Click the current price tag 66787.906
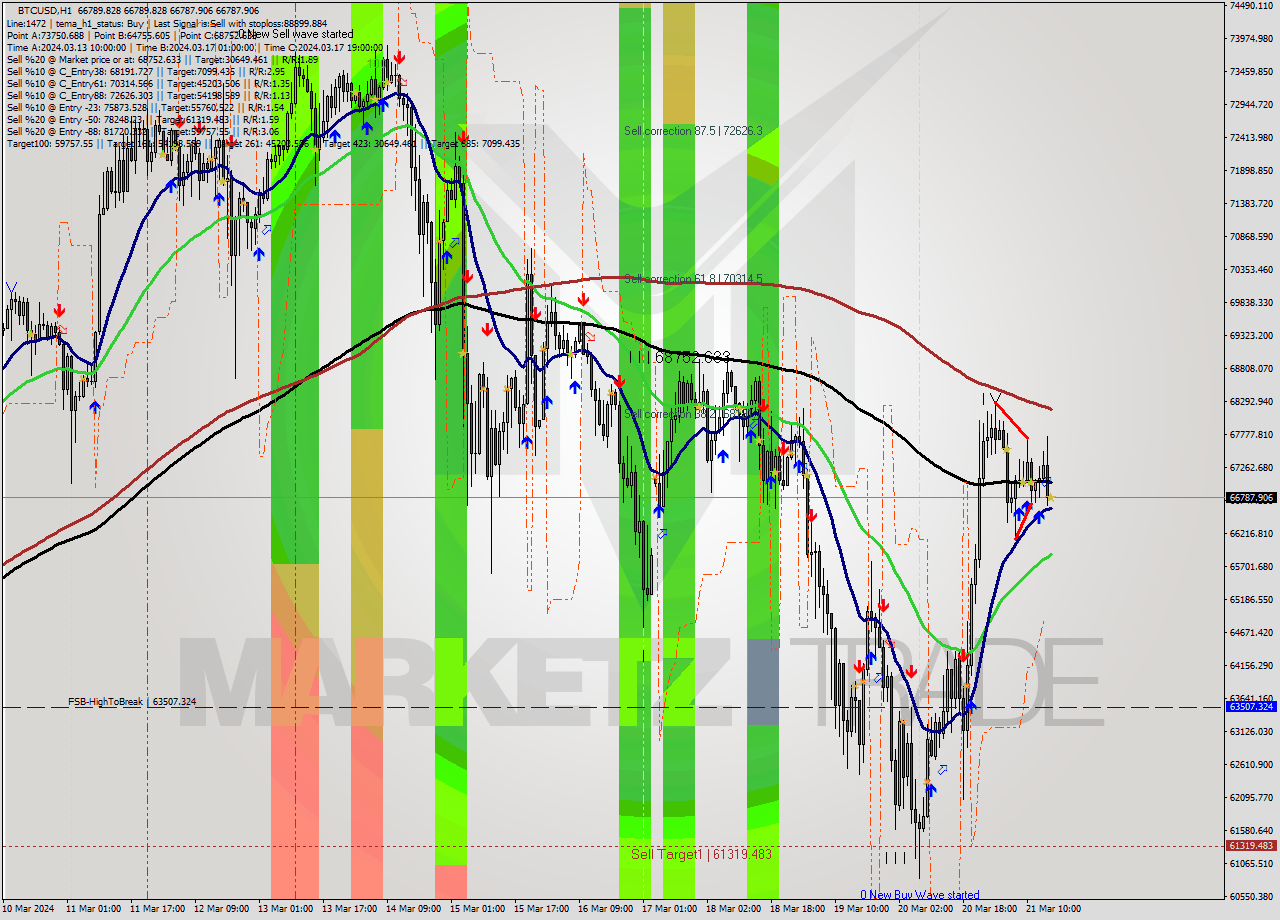 [1250, 497]
